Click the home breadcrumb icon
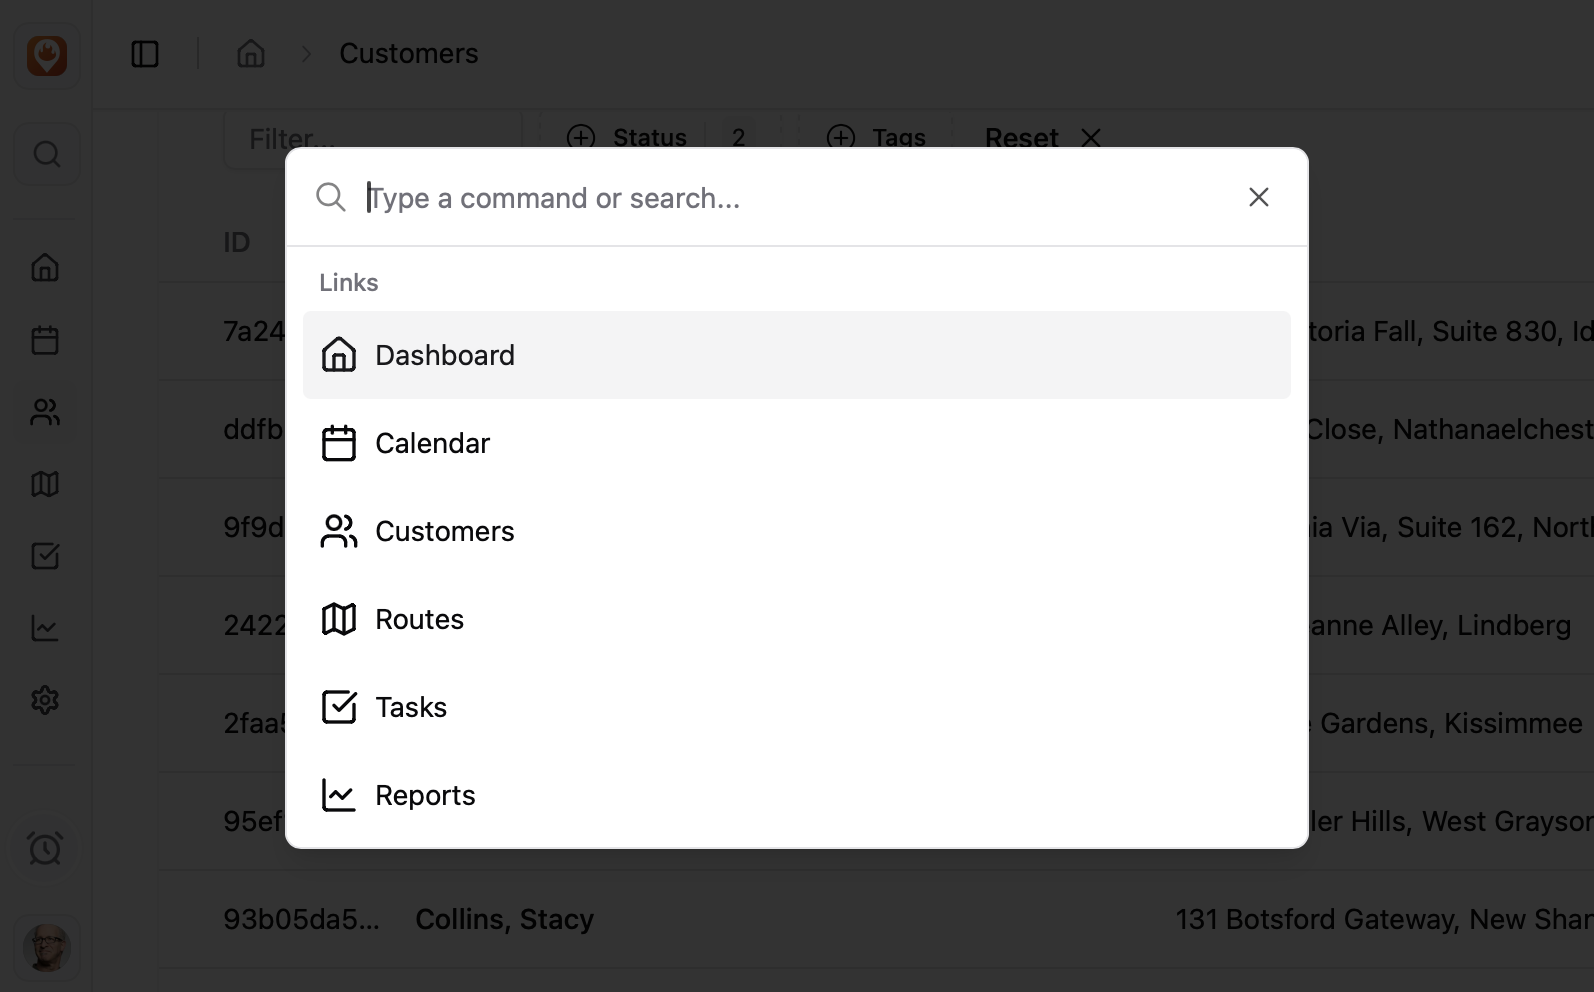Viewport: 1594px width, 992px height. tap(251, 54)
